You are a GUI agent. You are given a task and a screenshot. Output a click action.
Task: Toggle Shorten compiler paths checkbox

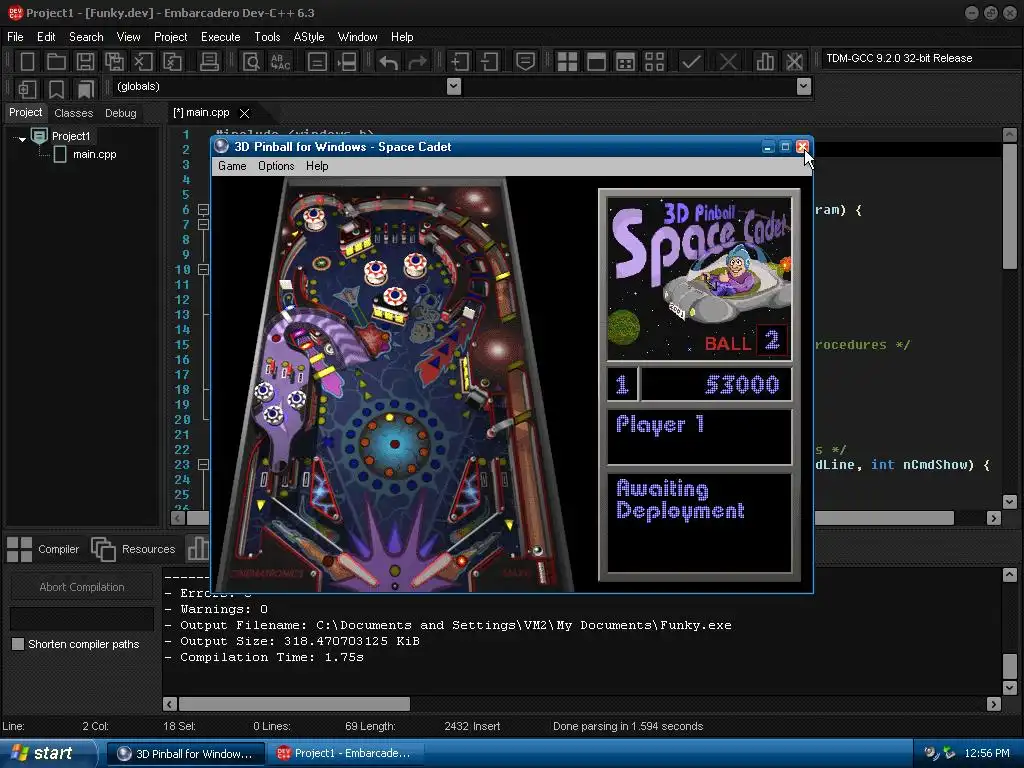click(x=18, y=644)
